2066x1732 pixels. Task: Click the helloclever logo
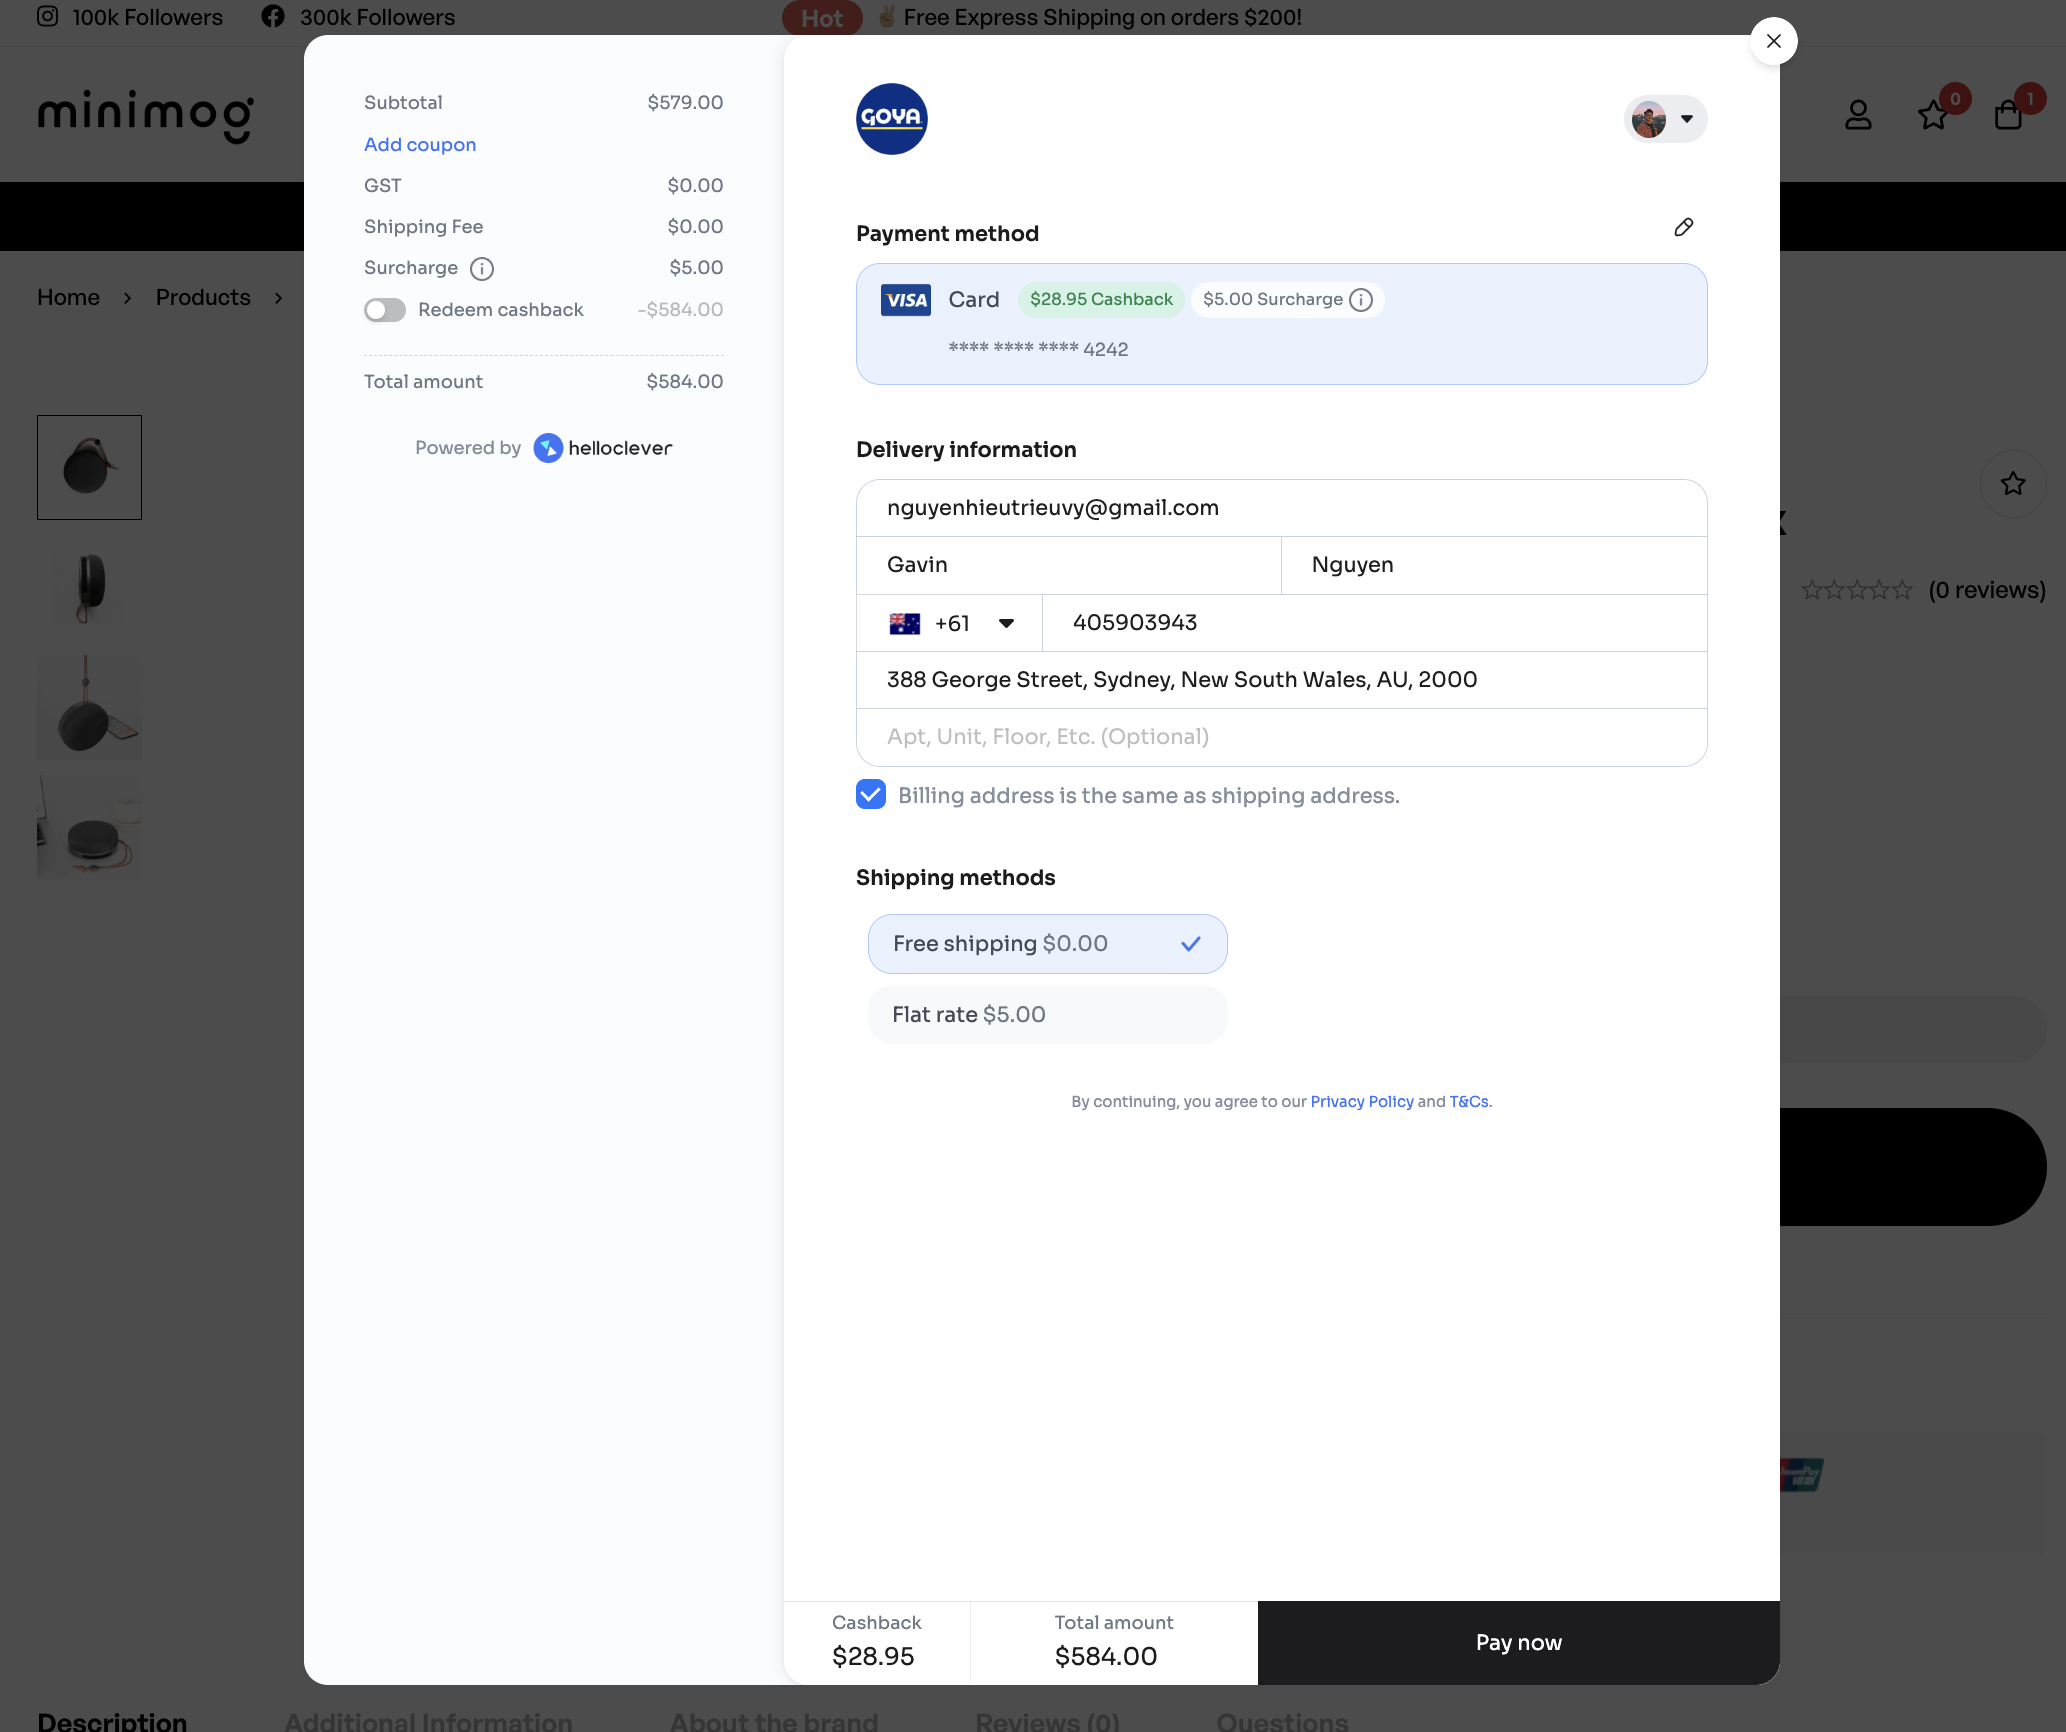coord(603,448)
